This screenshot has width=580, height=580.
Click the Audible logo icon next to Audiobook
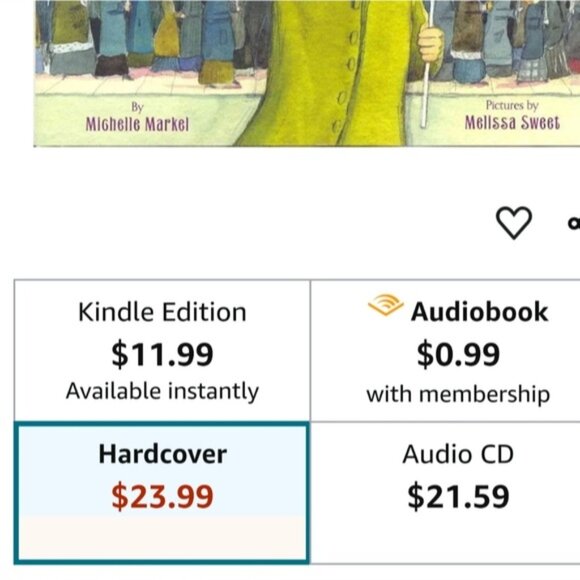pos(385,306)
